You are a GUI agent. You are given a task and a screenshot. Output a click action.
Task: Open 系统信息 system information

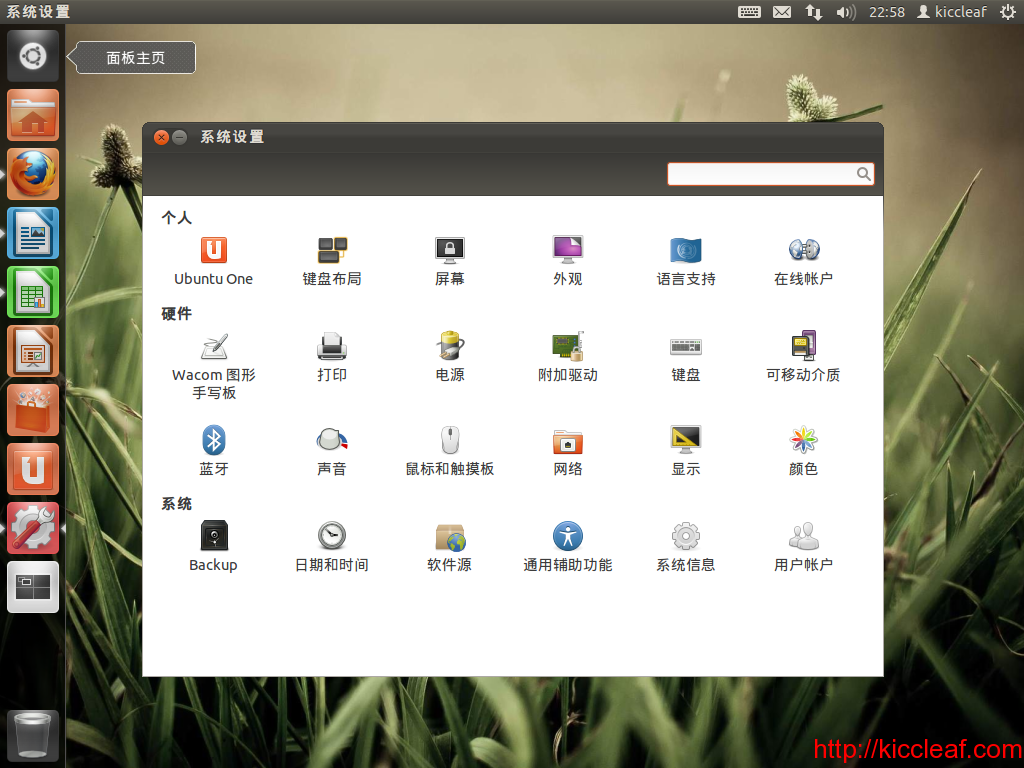coord(686,547)
